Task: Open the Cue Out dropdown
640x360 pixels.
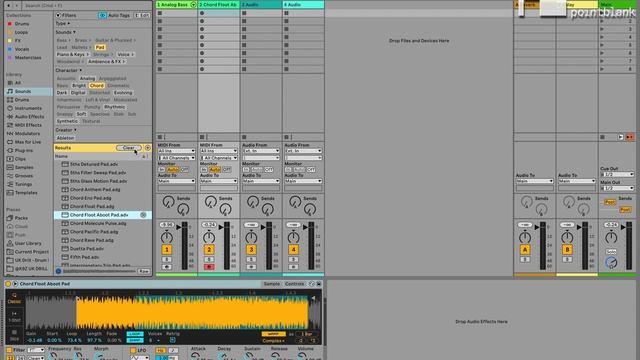Action: 617,175
